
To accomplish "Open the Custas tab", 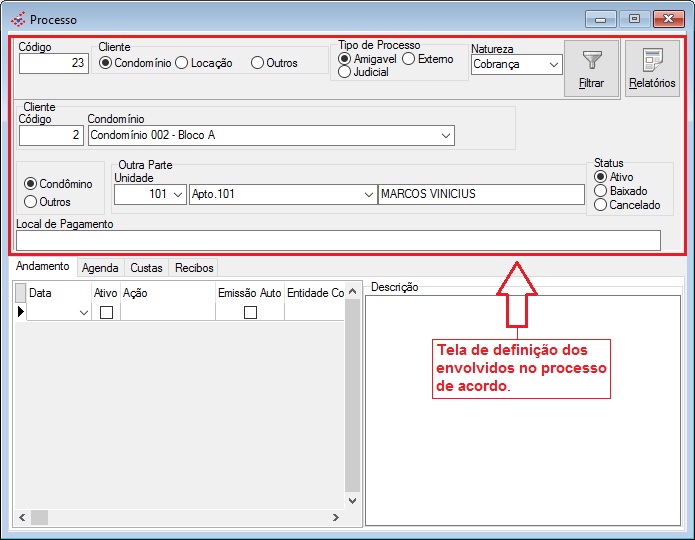I will coord(146,268).
